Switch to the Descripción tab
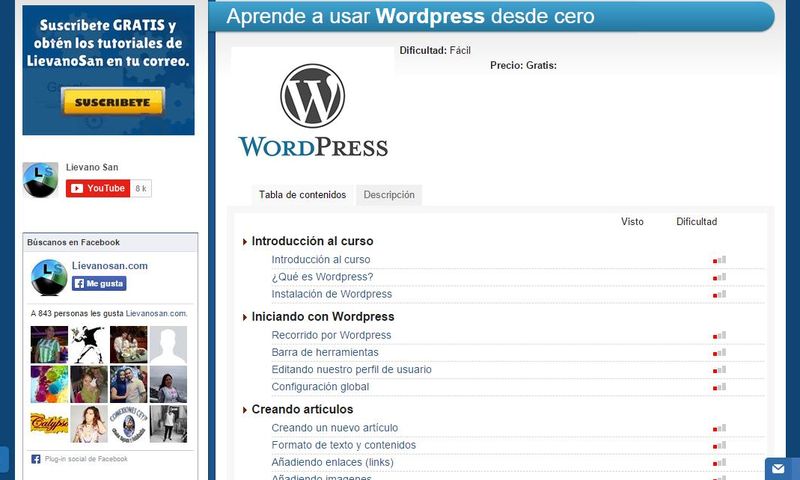 (389, 195)
